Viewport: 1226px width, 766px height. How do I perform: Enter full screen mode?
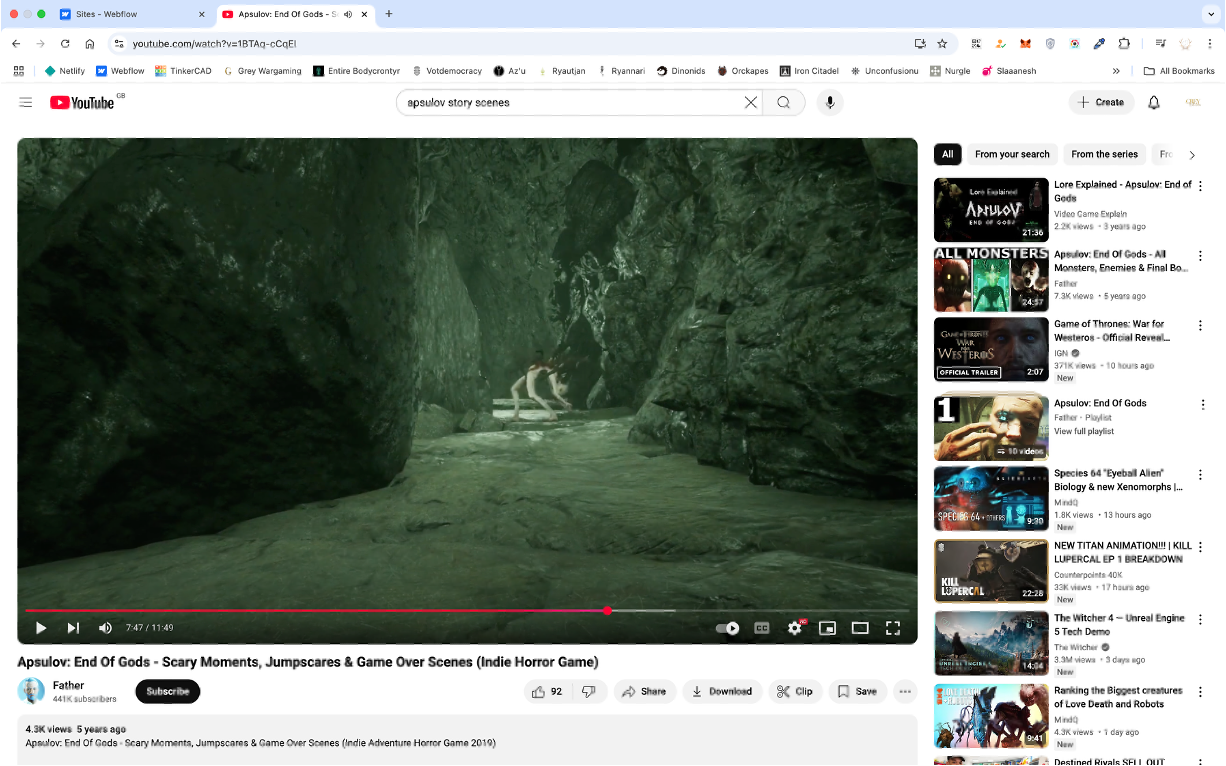click(893, 628)
